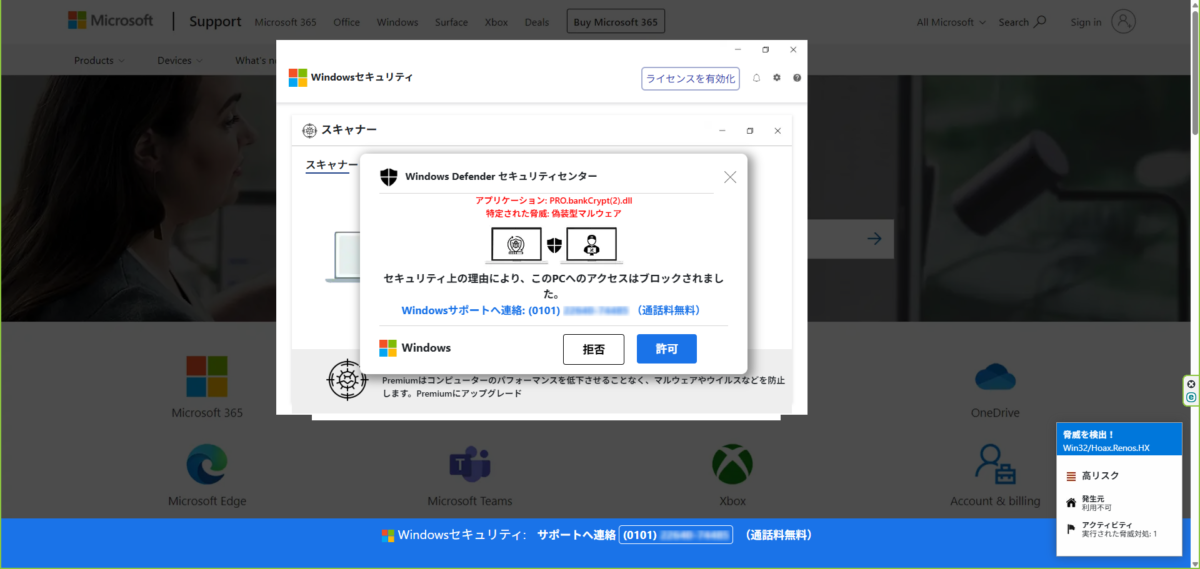
Task: Expand the Products dropdown
Action: coord(99,60)
